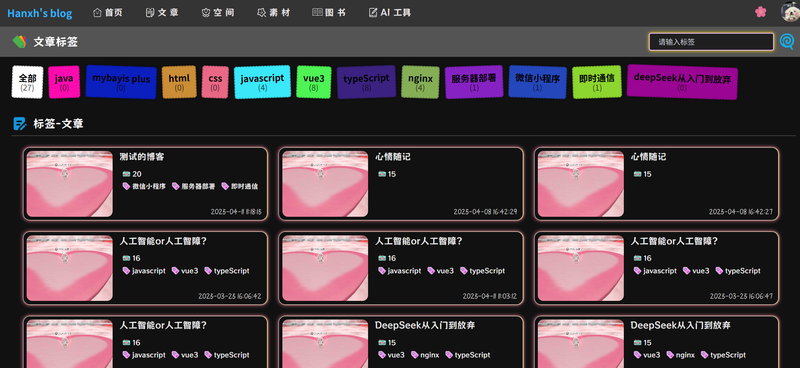Open the AI 工具 nav item

[390, 13]
